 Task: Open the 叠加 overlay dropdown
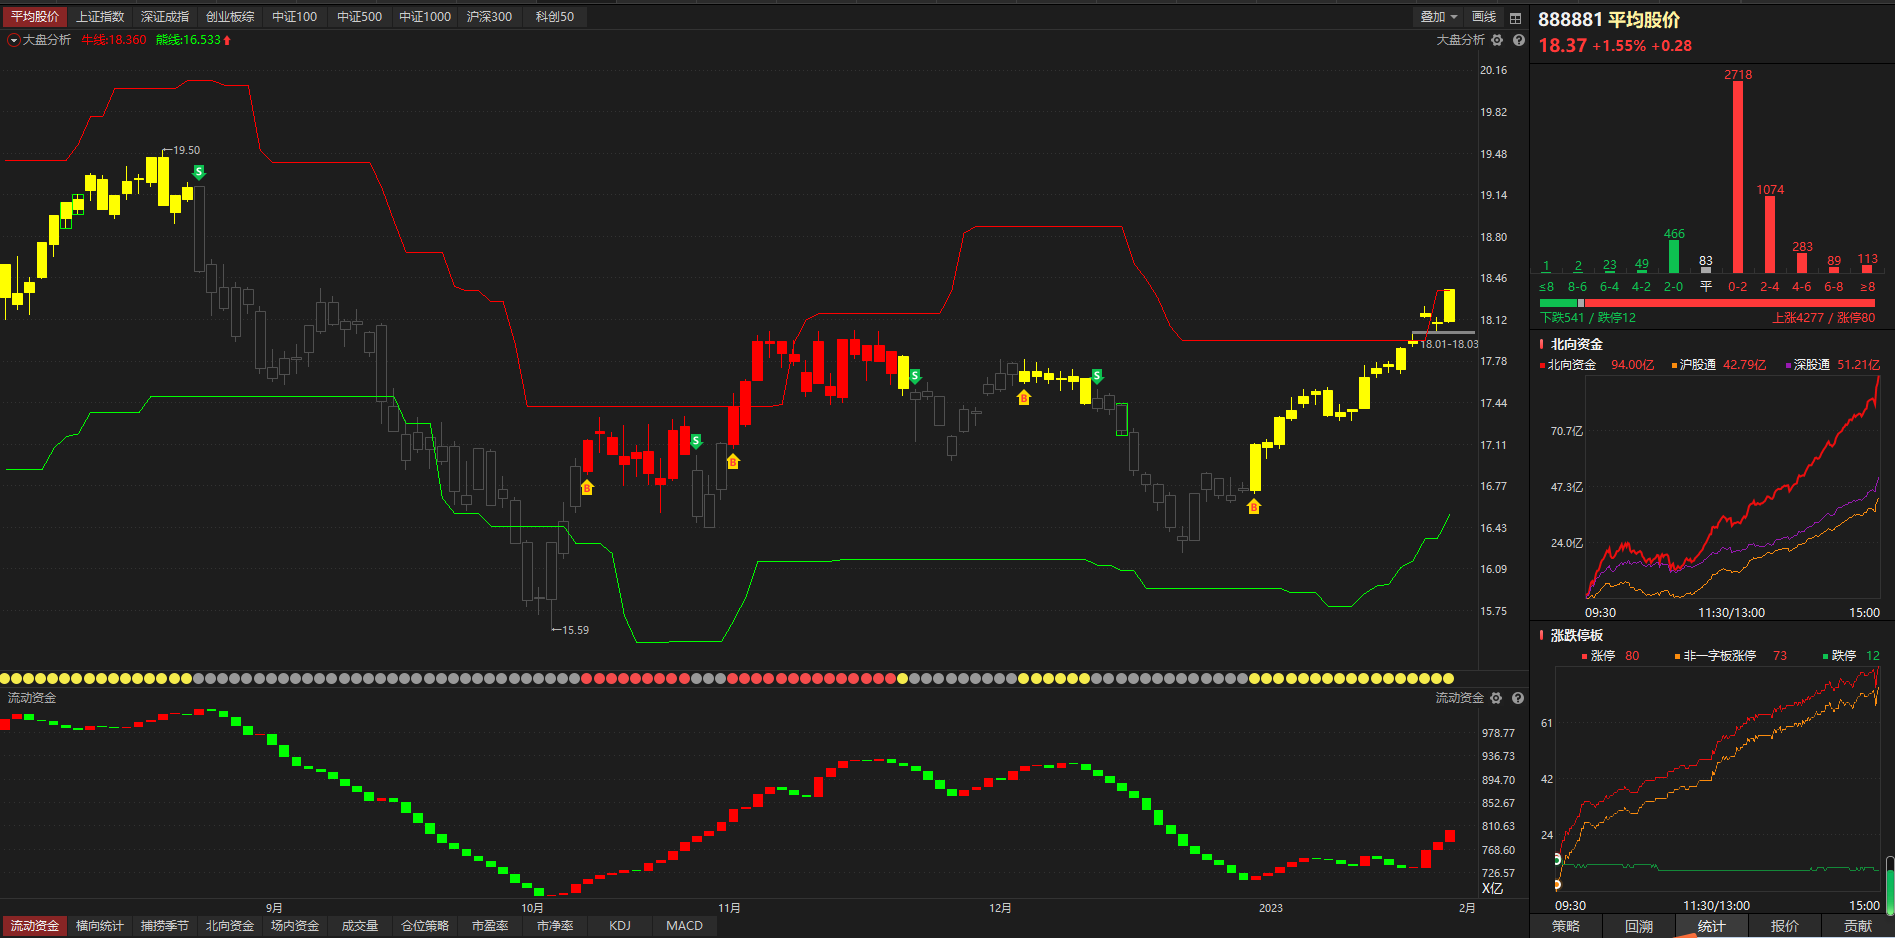coord(1438,17)
